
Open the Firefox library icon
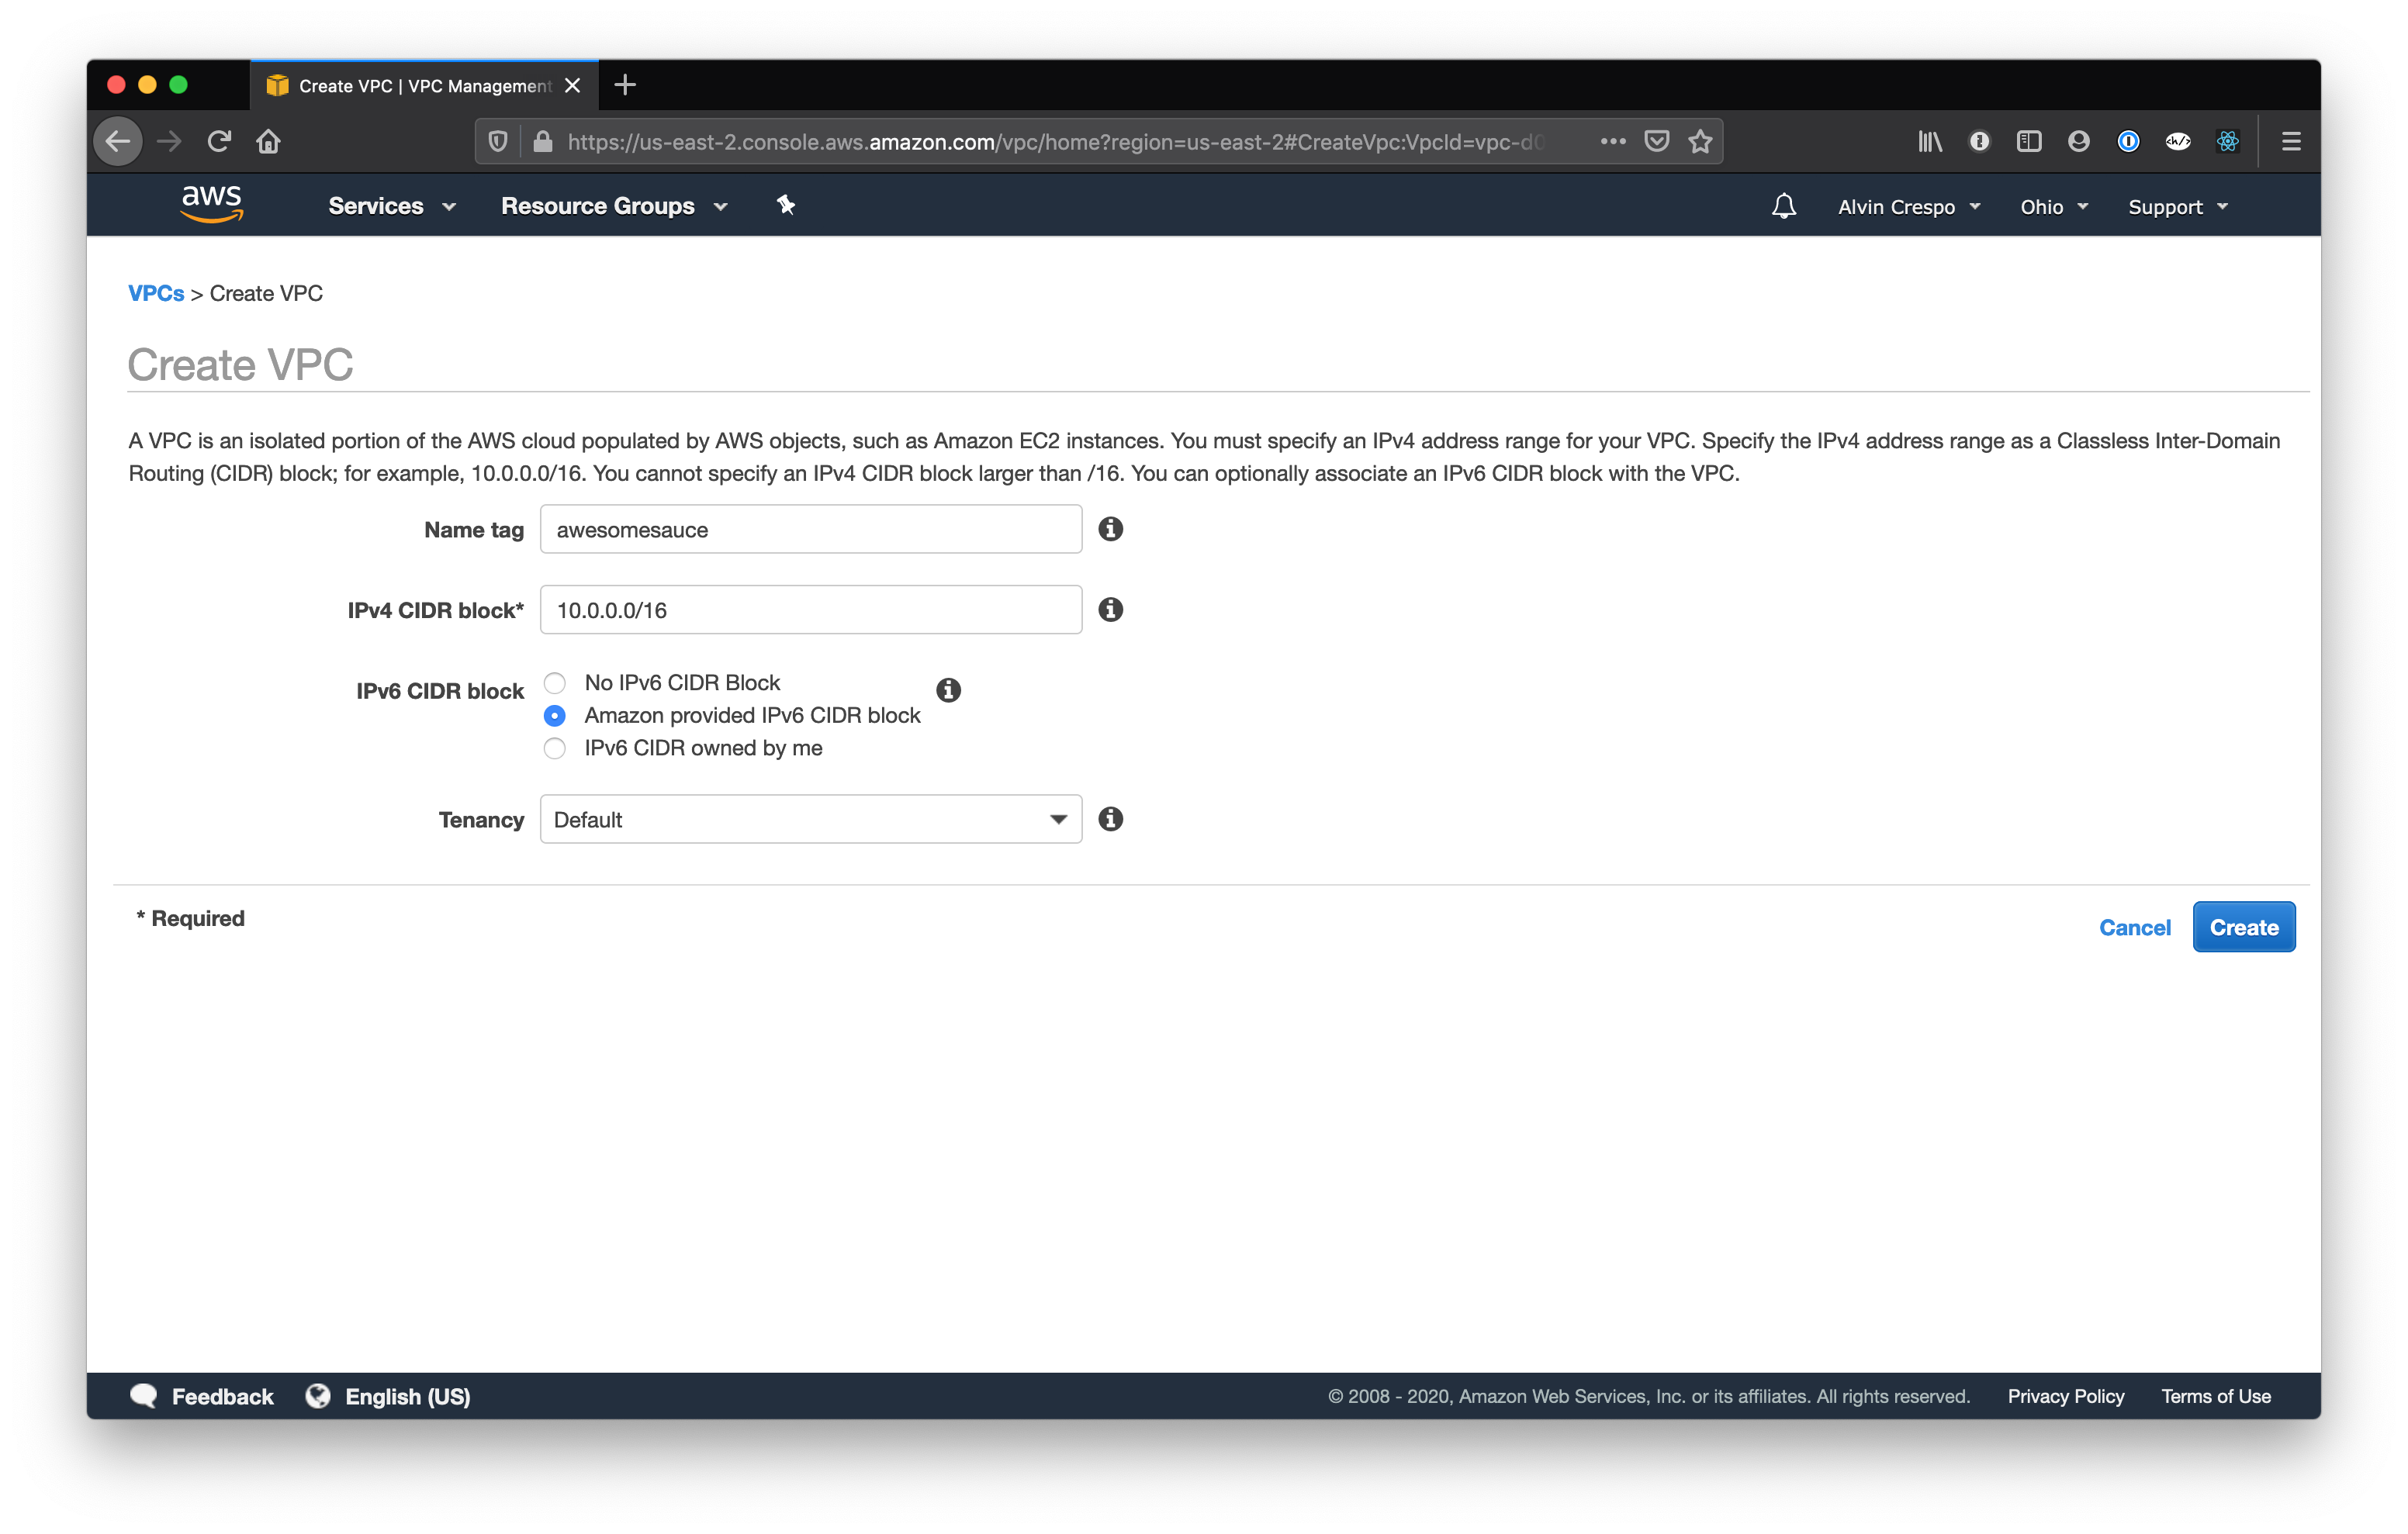1930,141
